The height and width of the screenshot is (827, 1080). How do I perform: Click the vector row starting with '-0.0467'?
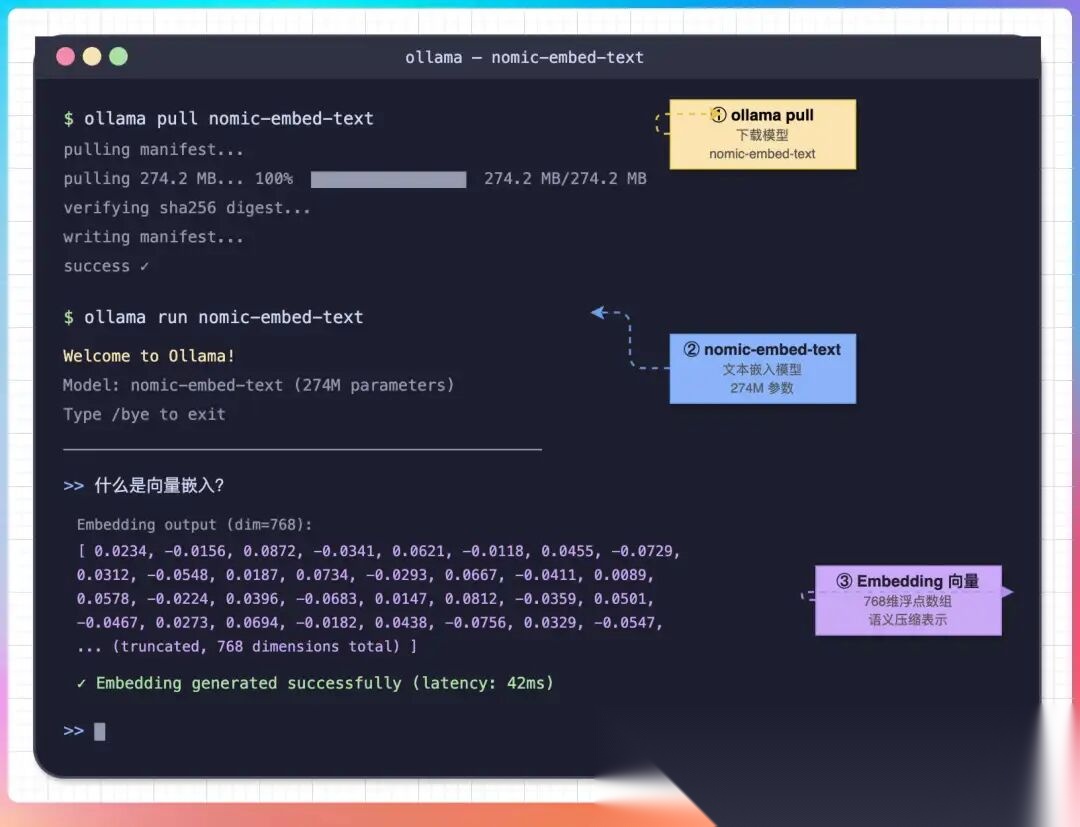tap(369, 623)
